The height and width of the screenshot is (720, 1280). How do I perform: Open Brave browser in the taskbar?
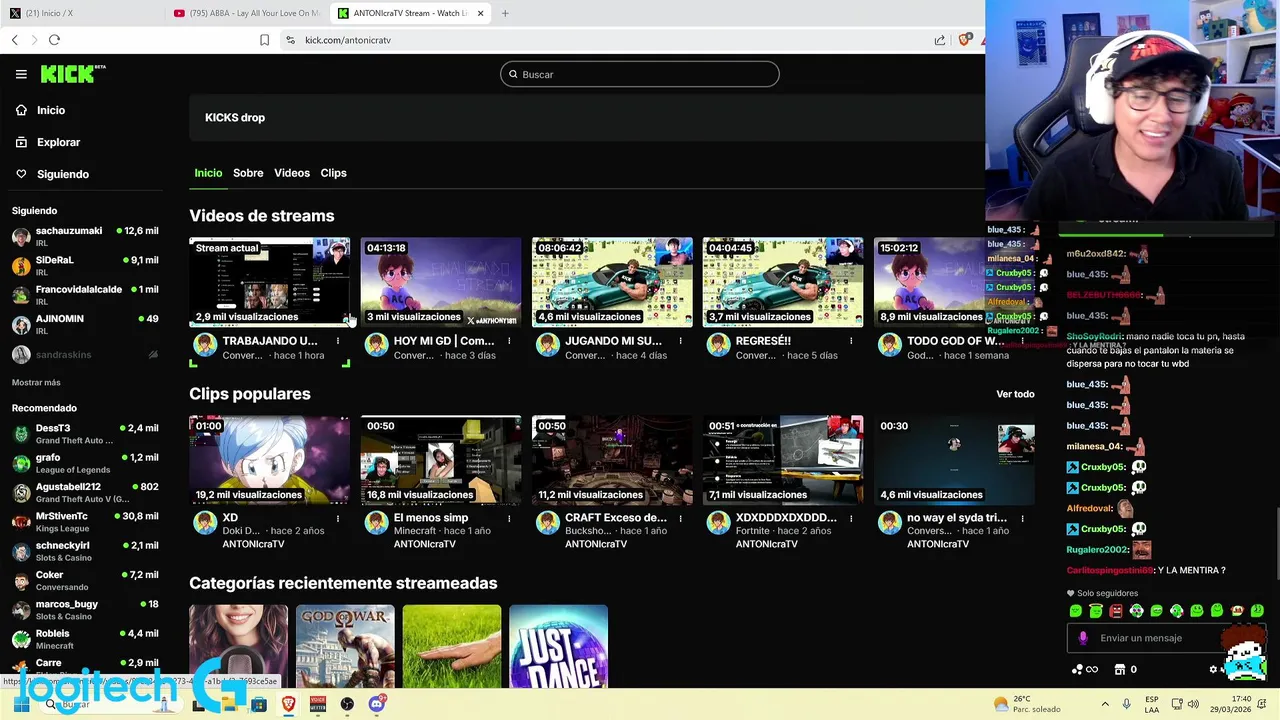click(289, 704)
